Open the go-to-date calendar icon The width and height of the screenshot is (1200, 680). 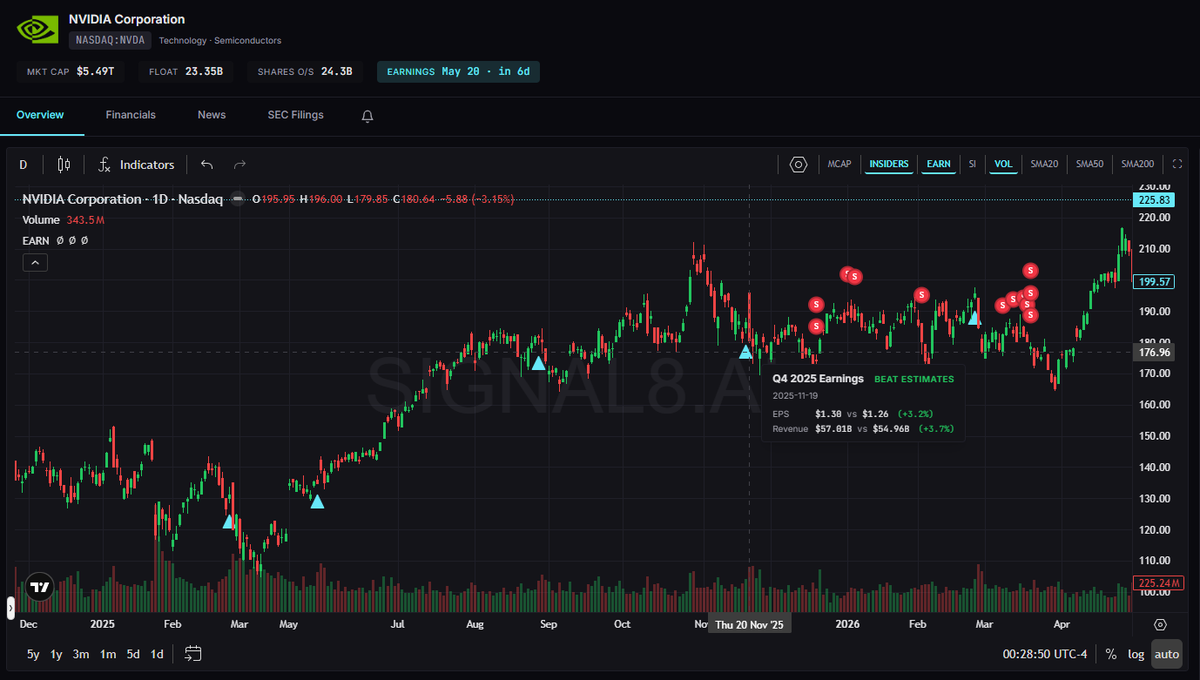pyautogui.click(x=193, y=653)
